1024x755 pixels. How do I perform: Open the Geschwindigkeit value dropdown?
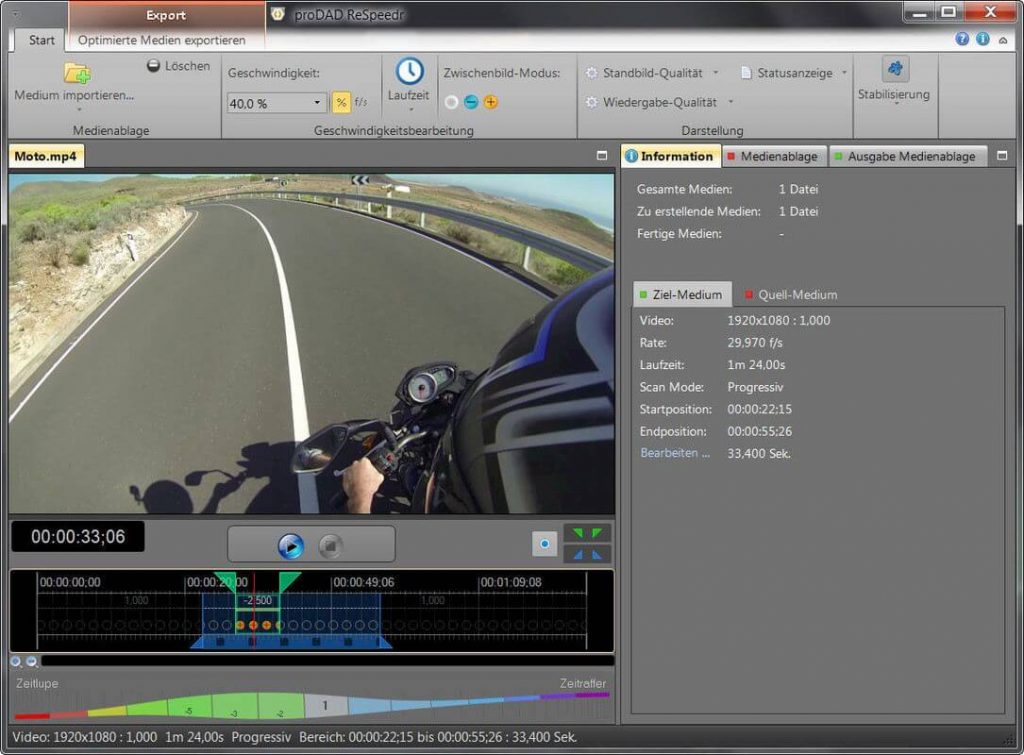(x=316, y=101)
